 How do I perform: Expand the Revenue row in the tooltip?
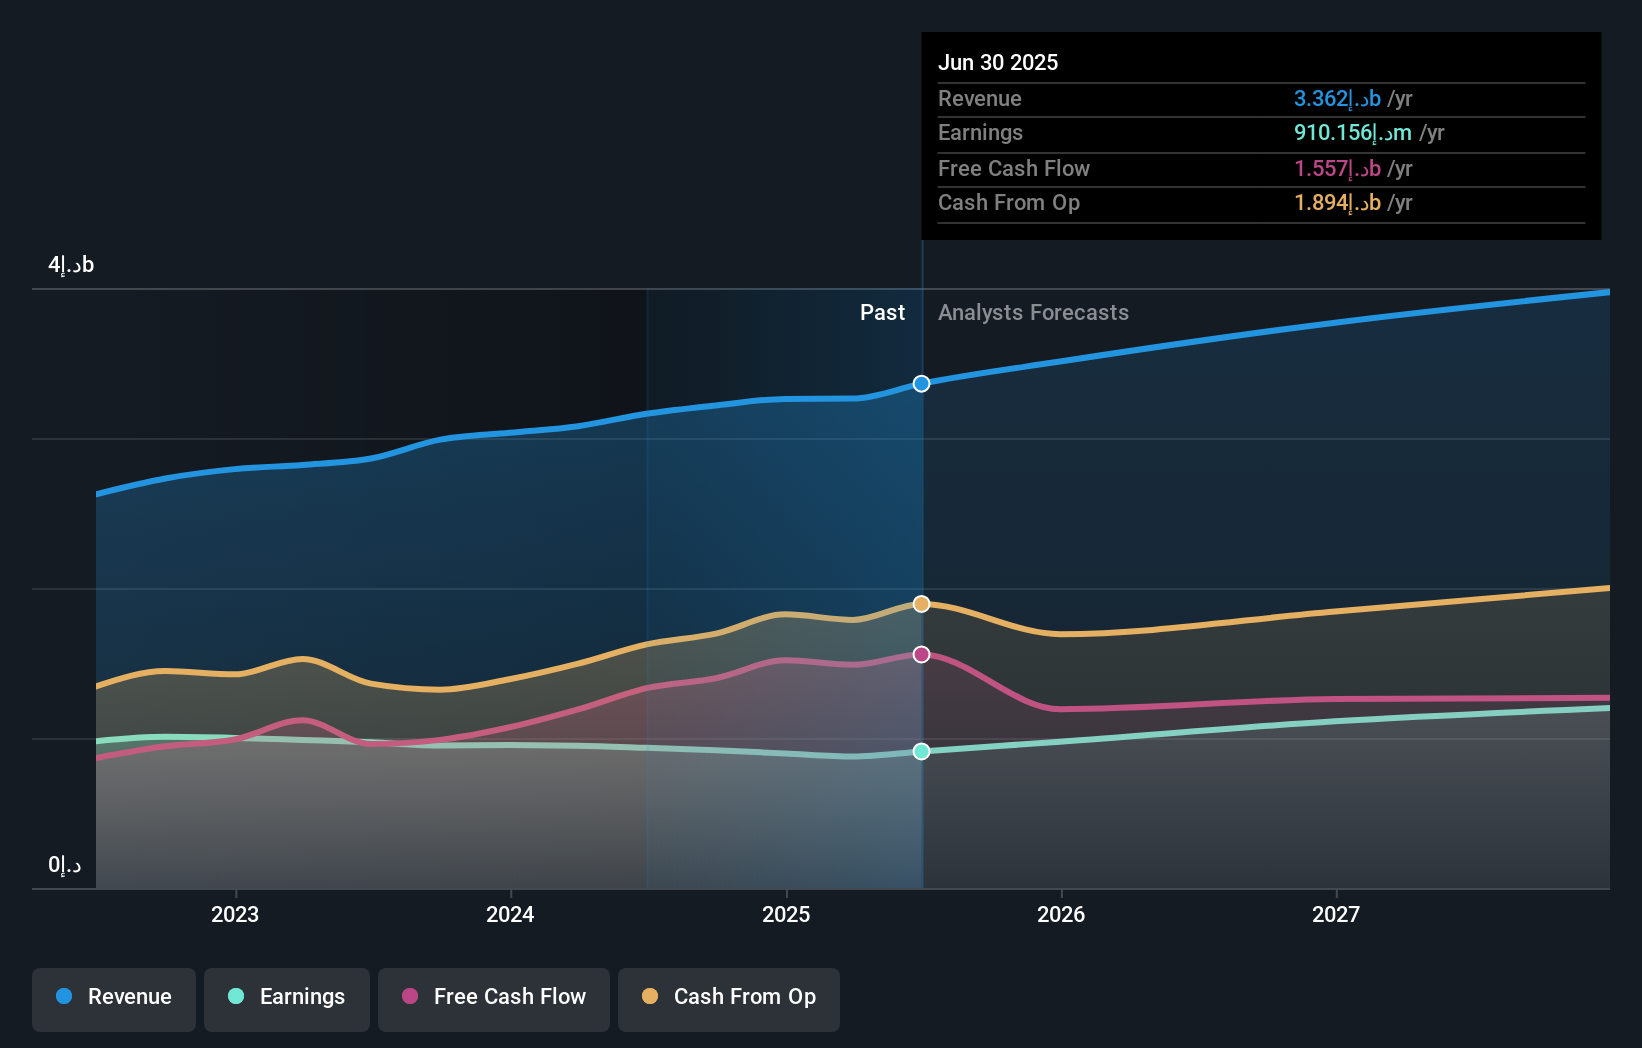click(980, 99)
